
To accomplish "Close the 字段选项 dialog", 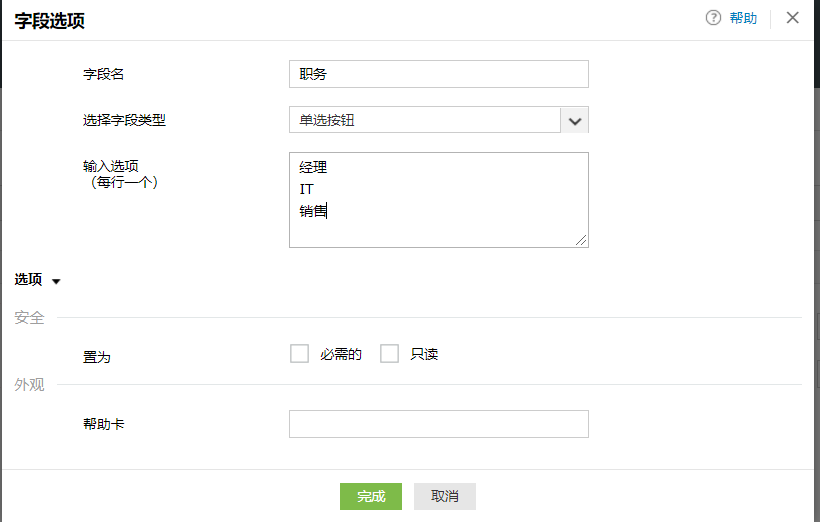I will (793, 18).
